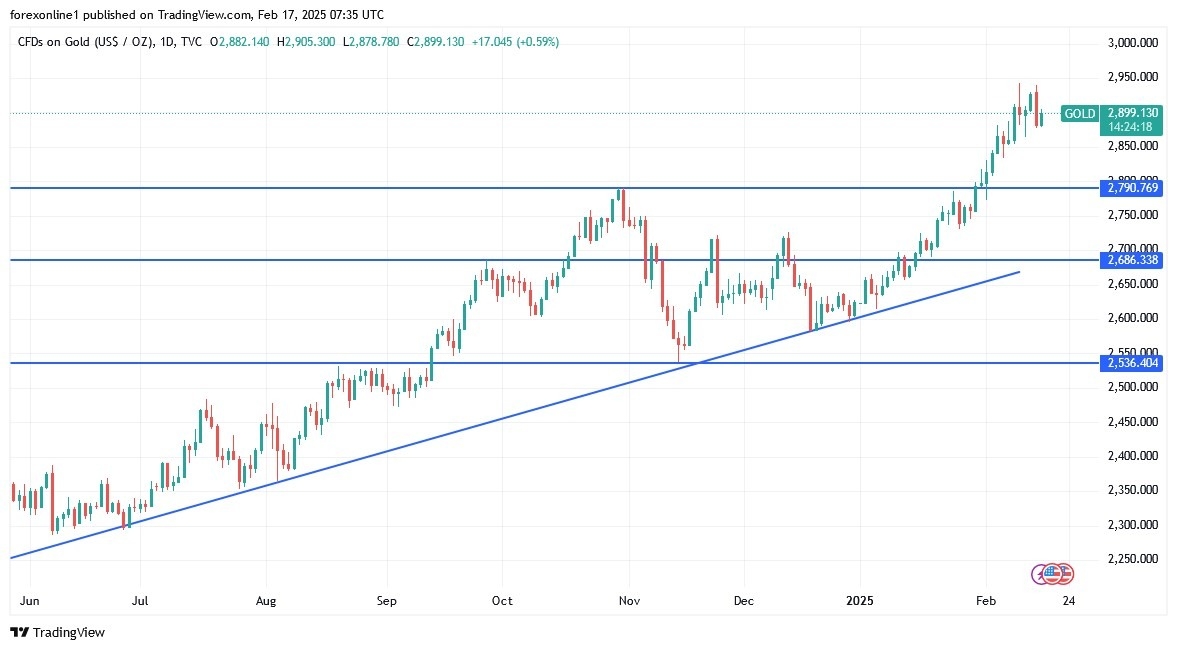Click the Jul label on time axis
This screenshot has height=650, width=1177.
[x=140, y=601]
